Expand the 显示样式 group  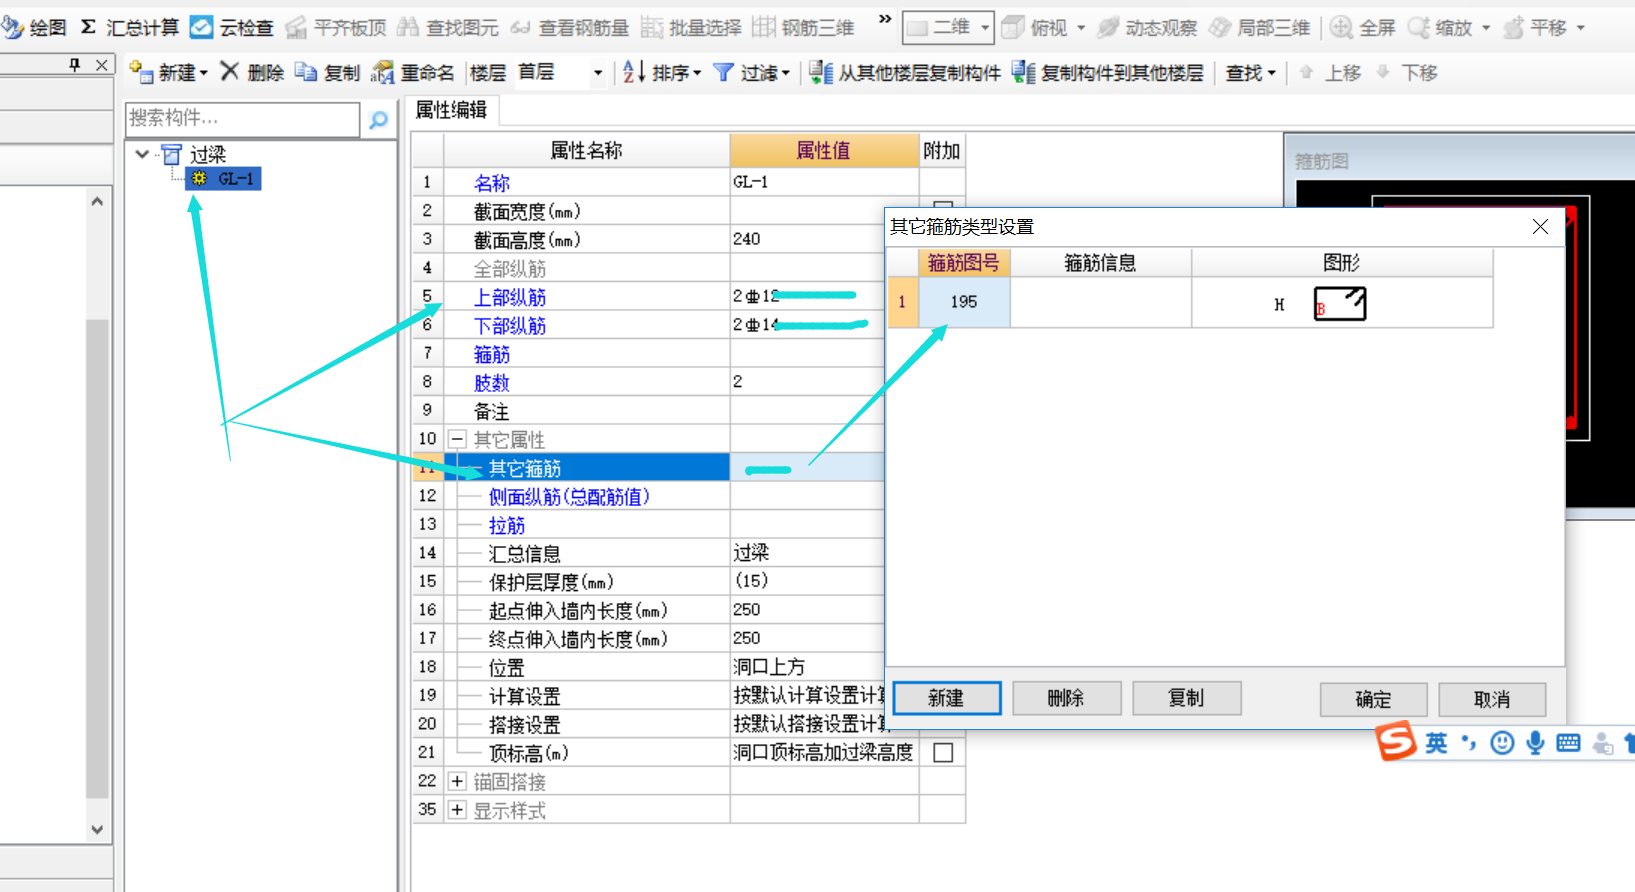pos(457,810)
